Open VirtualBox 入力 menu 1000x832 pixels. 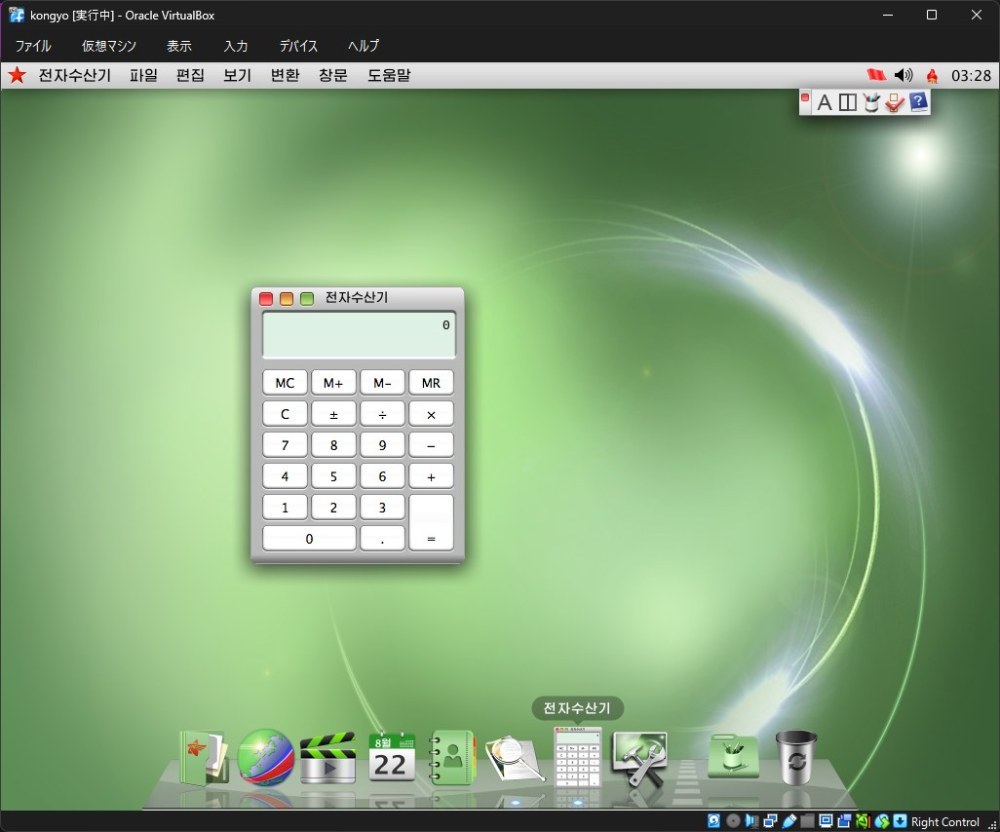click(x=236, y=46)
